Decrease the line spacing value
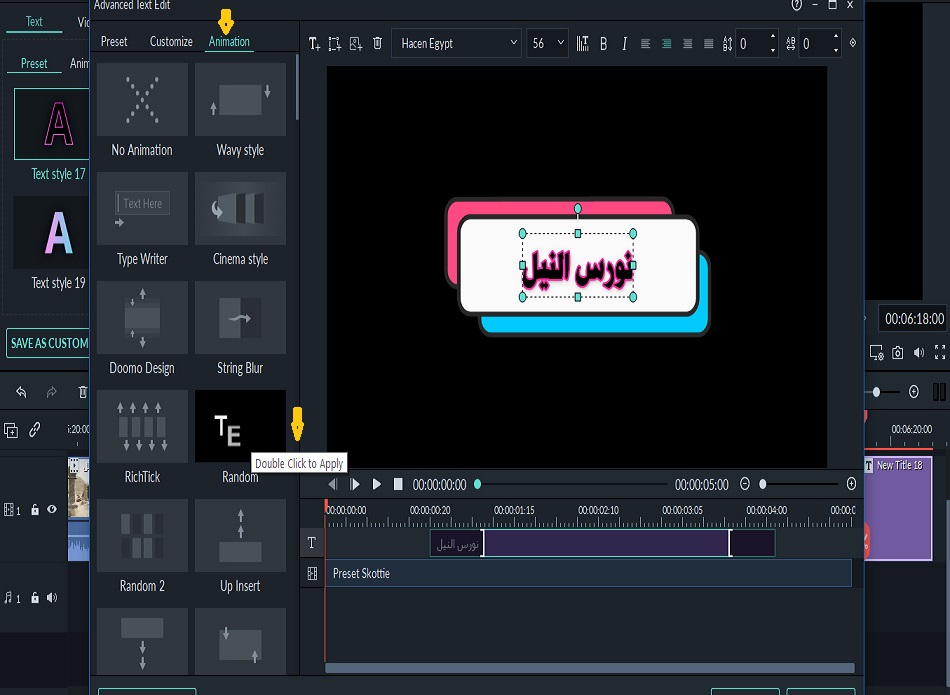The width and height of the screenshot is (950, 695). coord(772,50)
